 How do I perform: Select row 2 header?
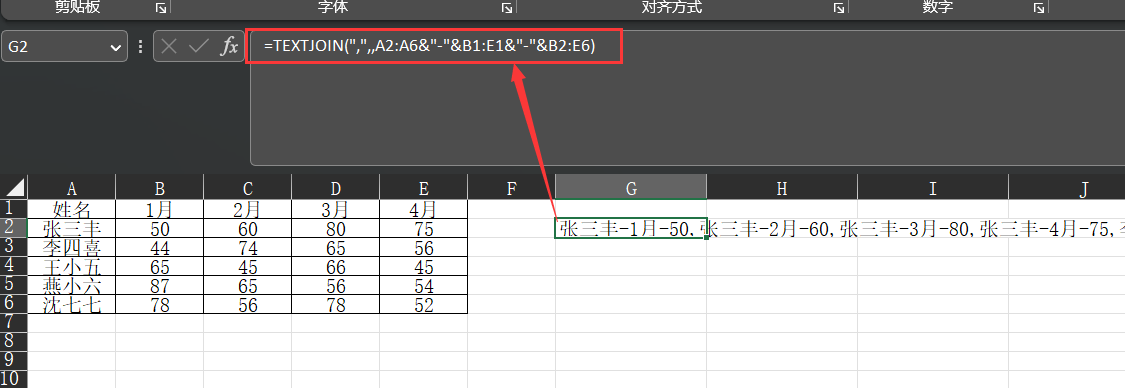tap(14, 228)
